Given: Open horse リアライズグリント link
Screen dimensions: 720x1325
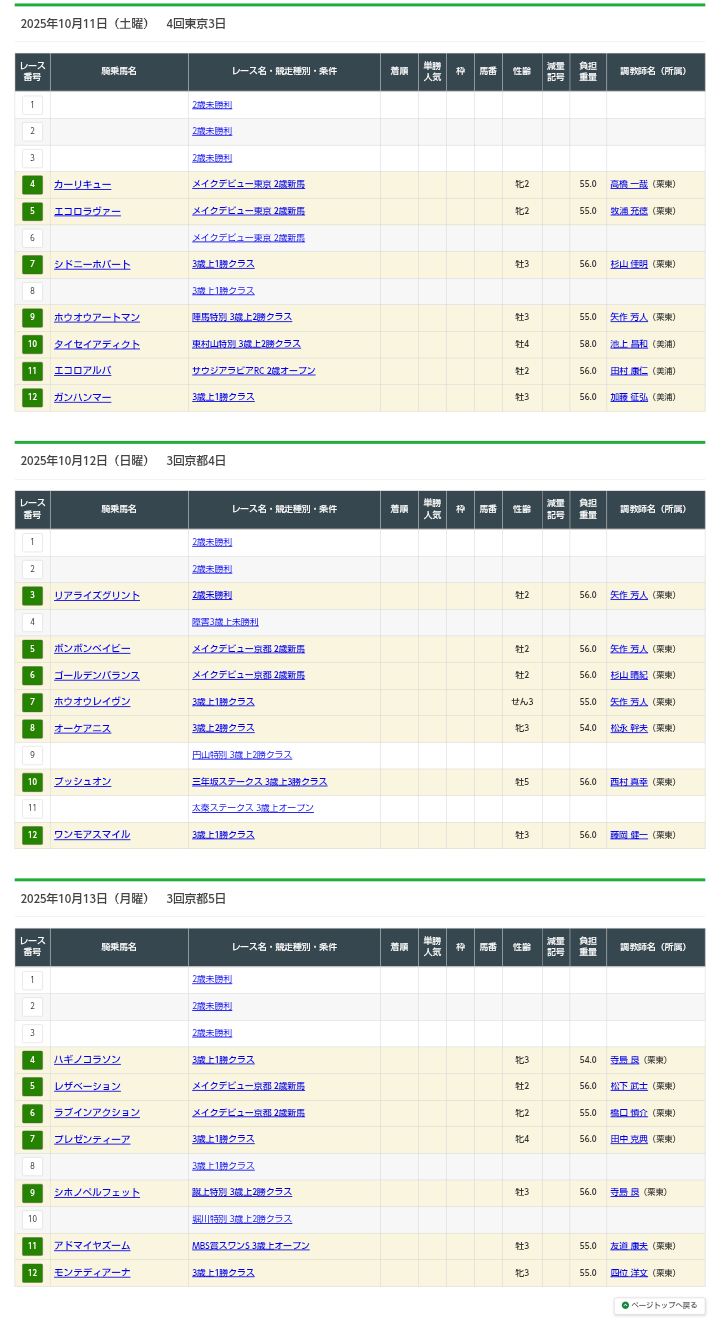Looking at the screenshot, I should point(97,595).
